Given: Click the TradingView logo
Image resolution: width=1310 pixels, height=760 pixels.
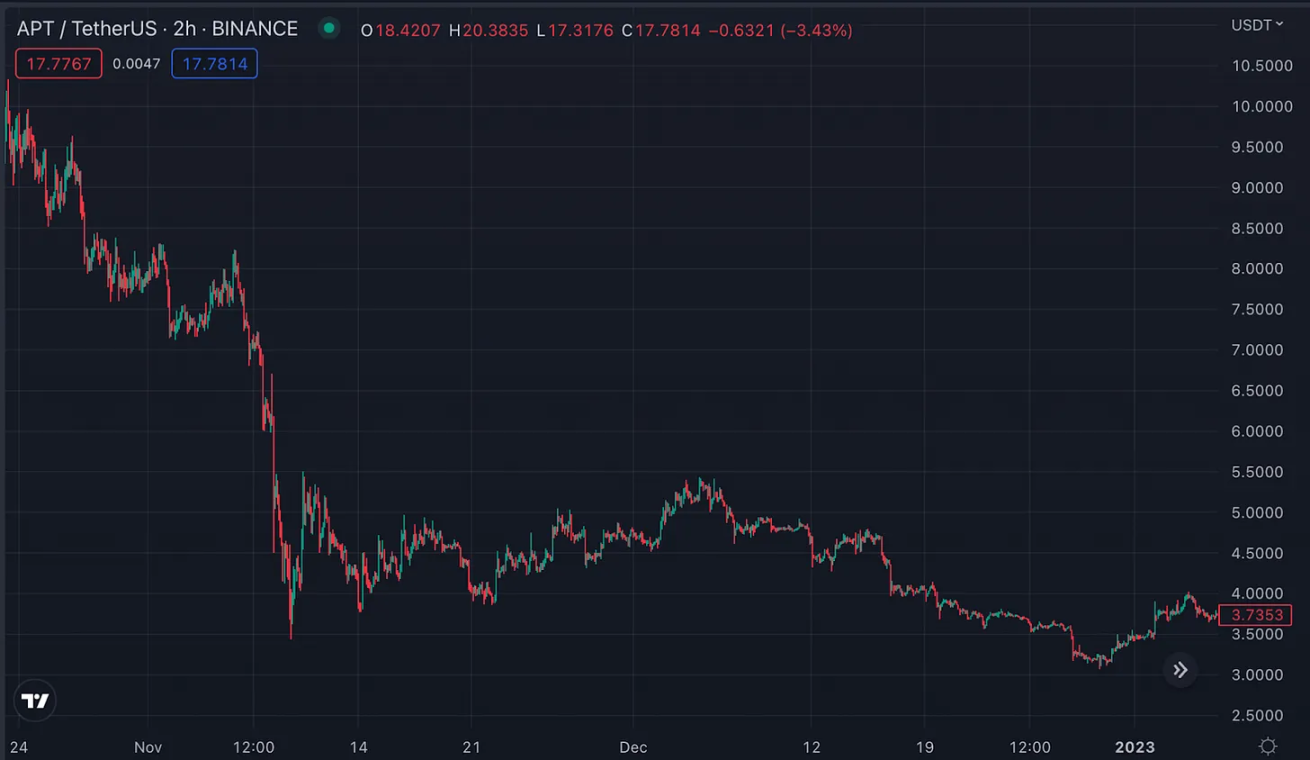Looking at the screenshot, I should click(34, 701).
